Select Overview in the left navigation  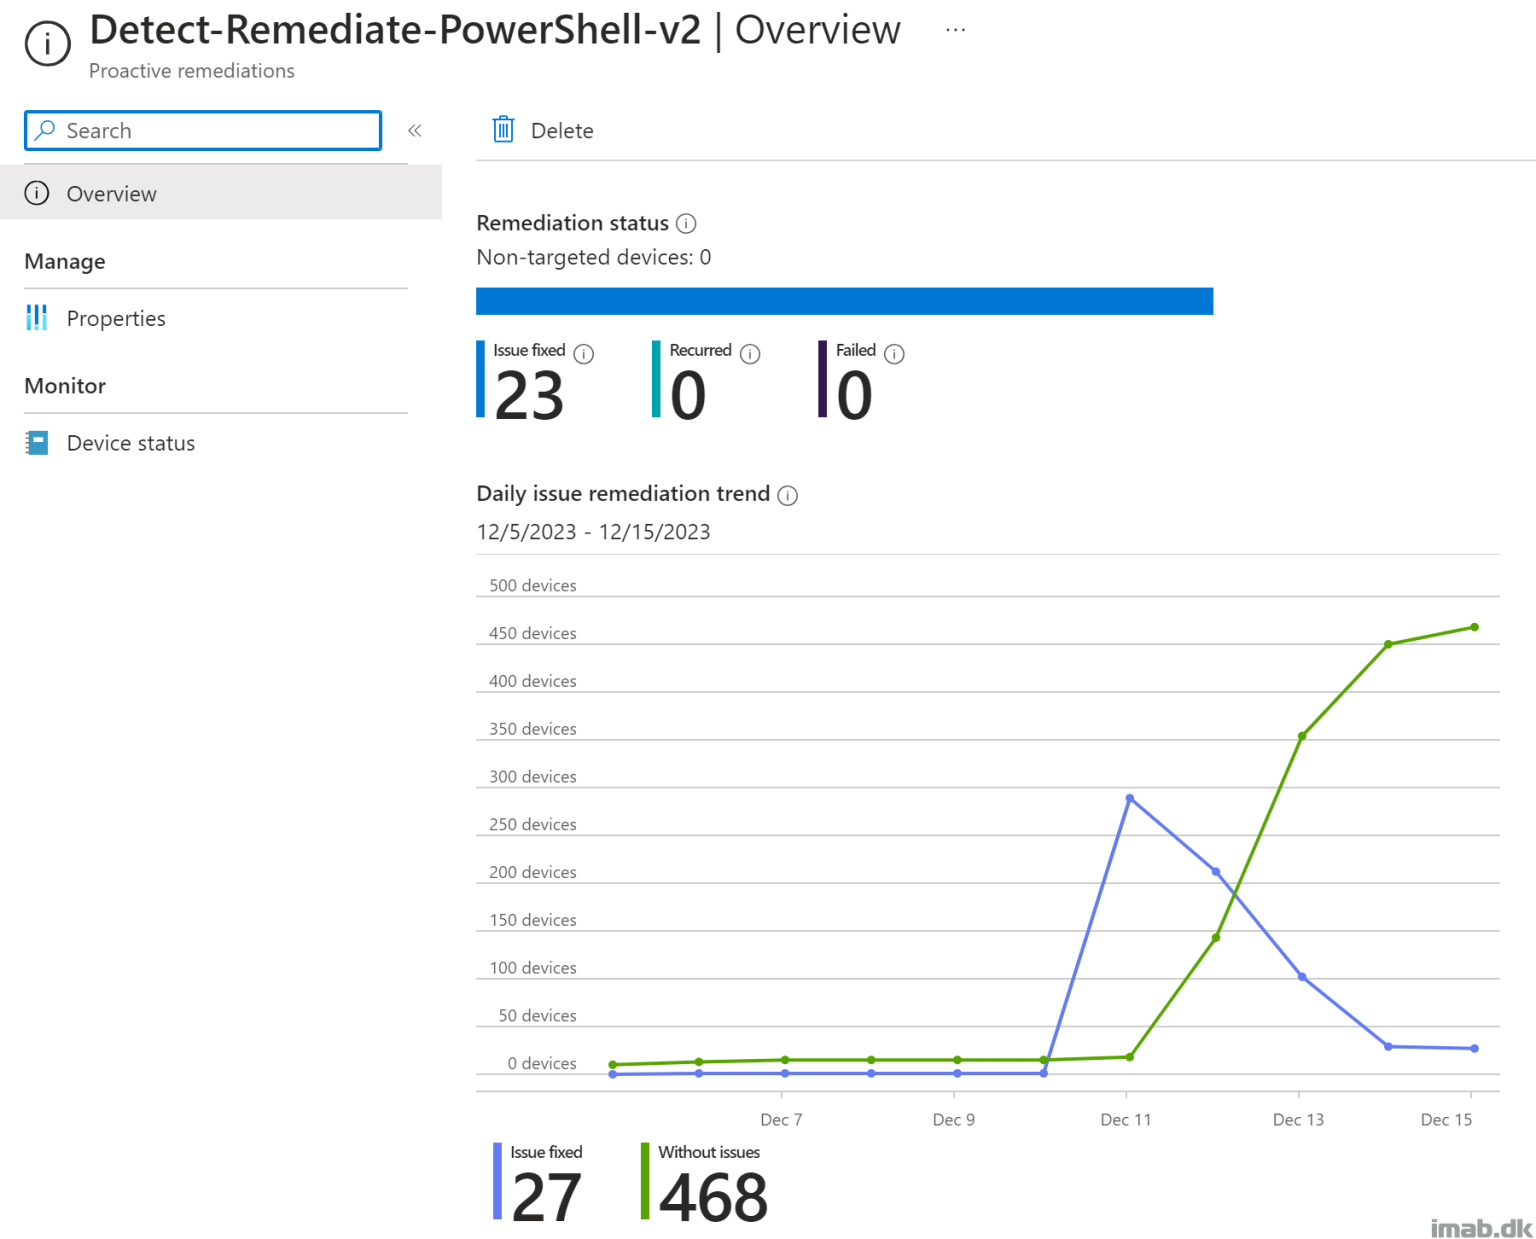(x=111, y=193)
